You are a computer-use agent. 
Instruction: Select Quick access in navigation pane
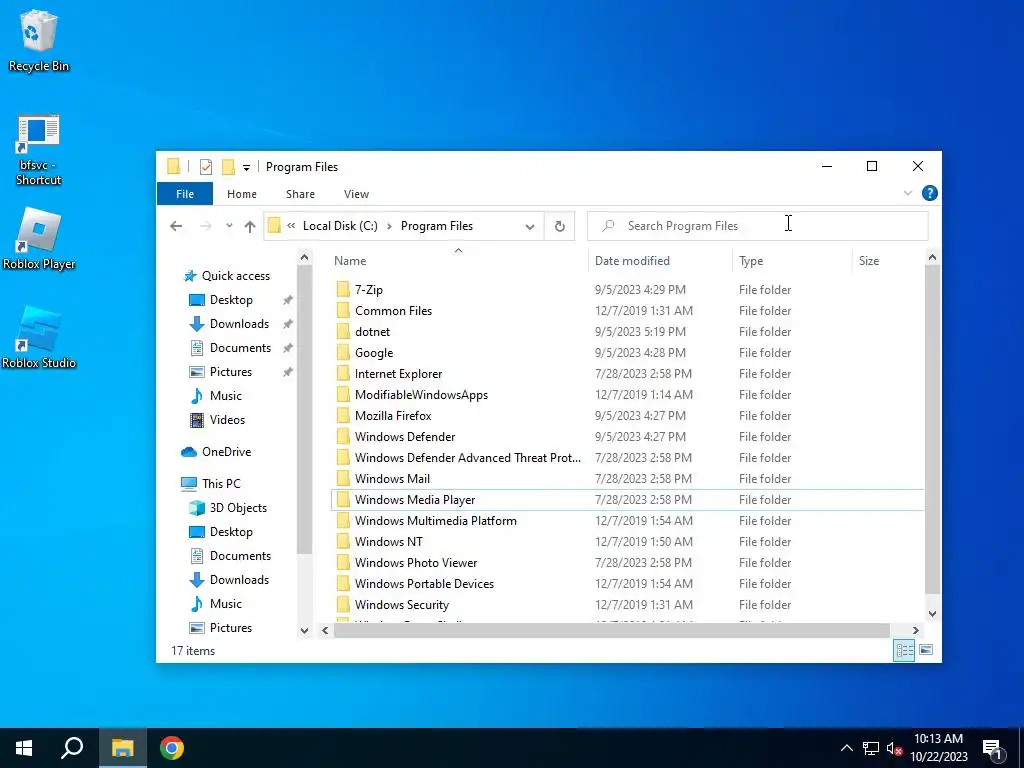tap(227, 276)
